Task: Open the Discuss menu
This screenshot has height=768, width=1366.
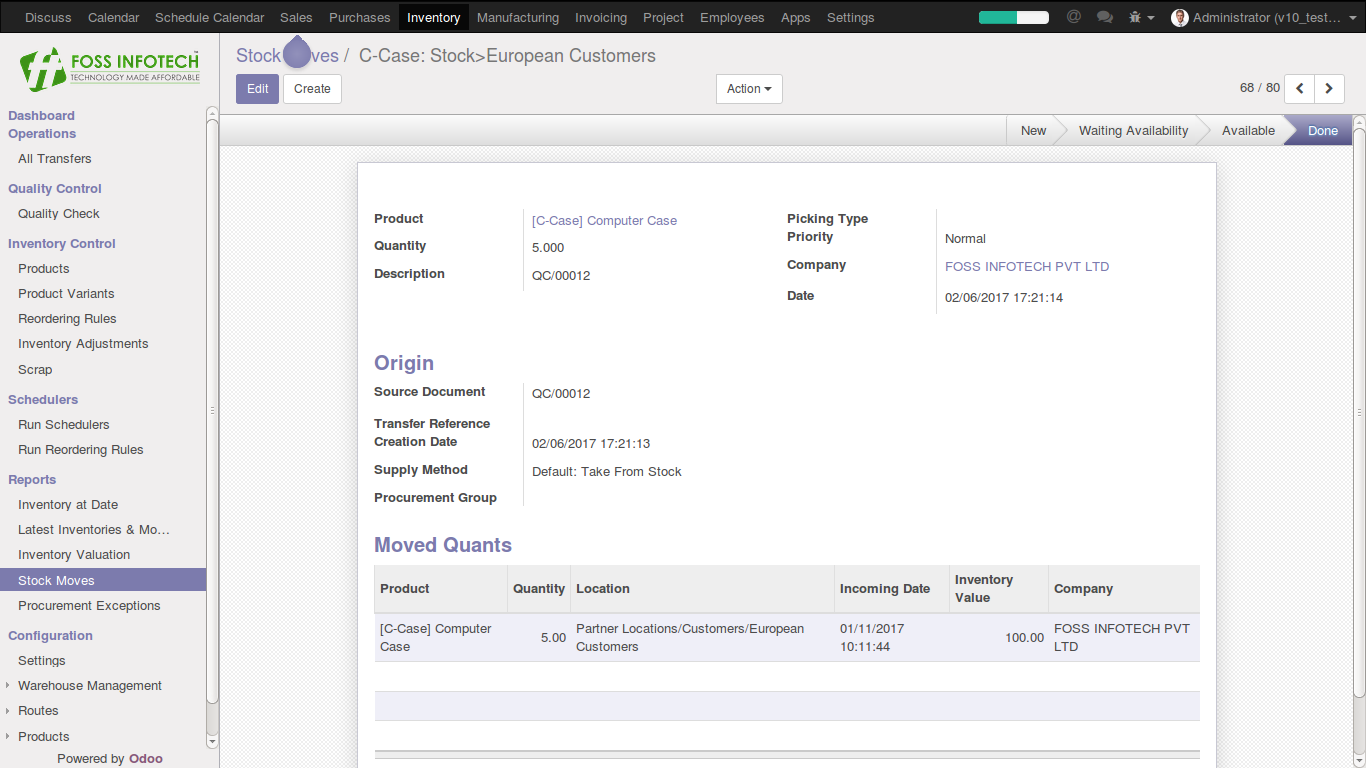Action: [x=48, y=17]
